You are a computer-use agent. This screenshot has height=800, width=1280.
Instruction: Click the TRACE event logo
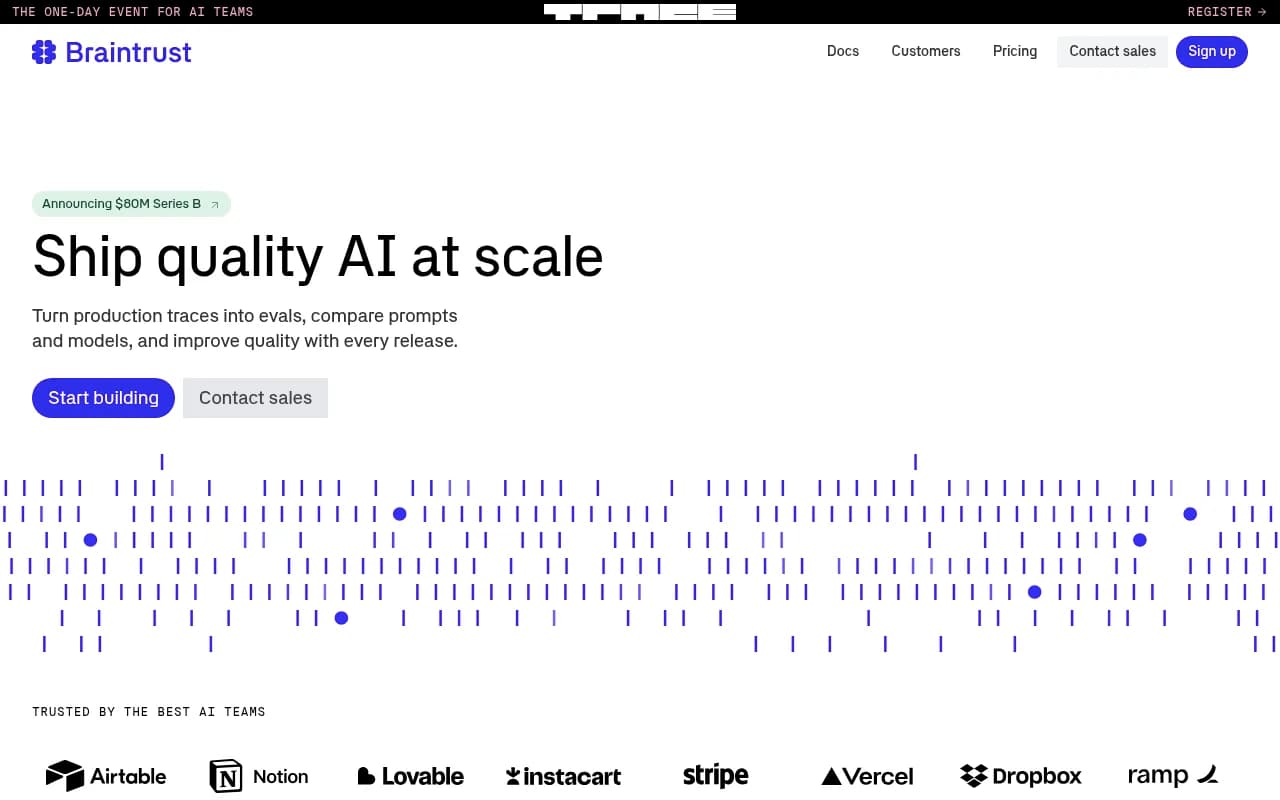(x=639, y=11)
